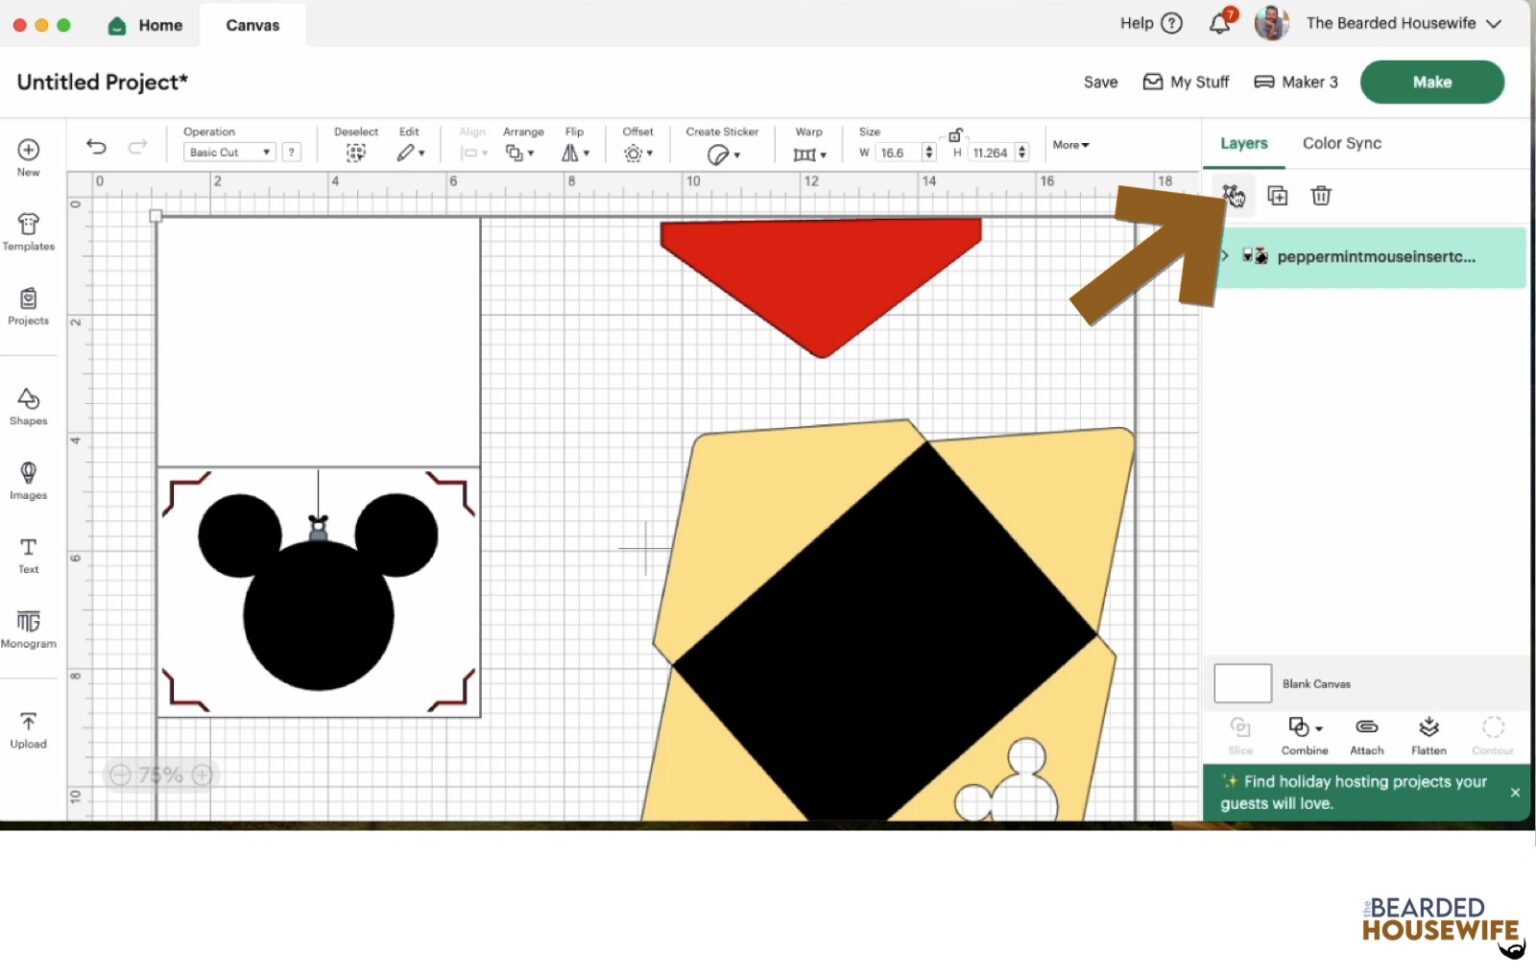Delete the selected layer
The height and width of the screenshot is (976, 1536).
tap(1321, 196)
